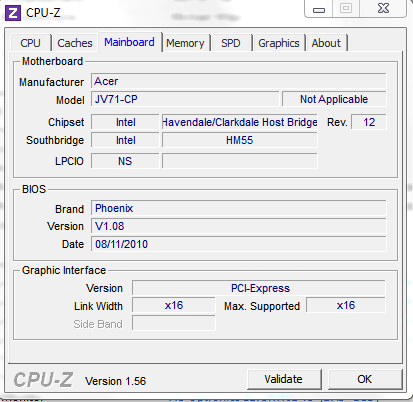
Task: Switch to the Graphics tab
Action: (279, 43)
